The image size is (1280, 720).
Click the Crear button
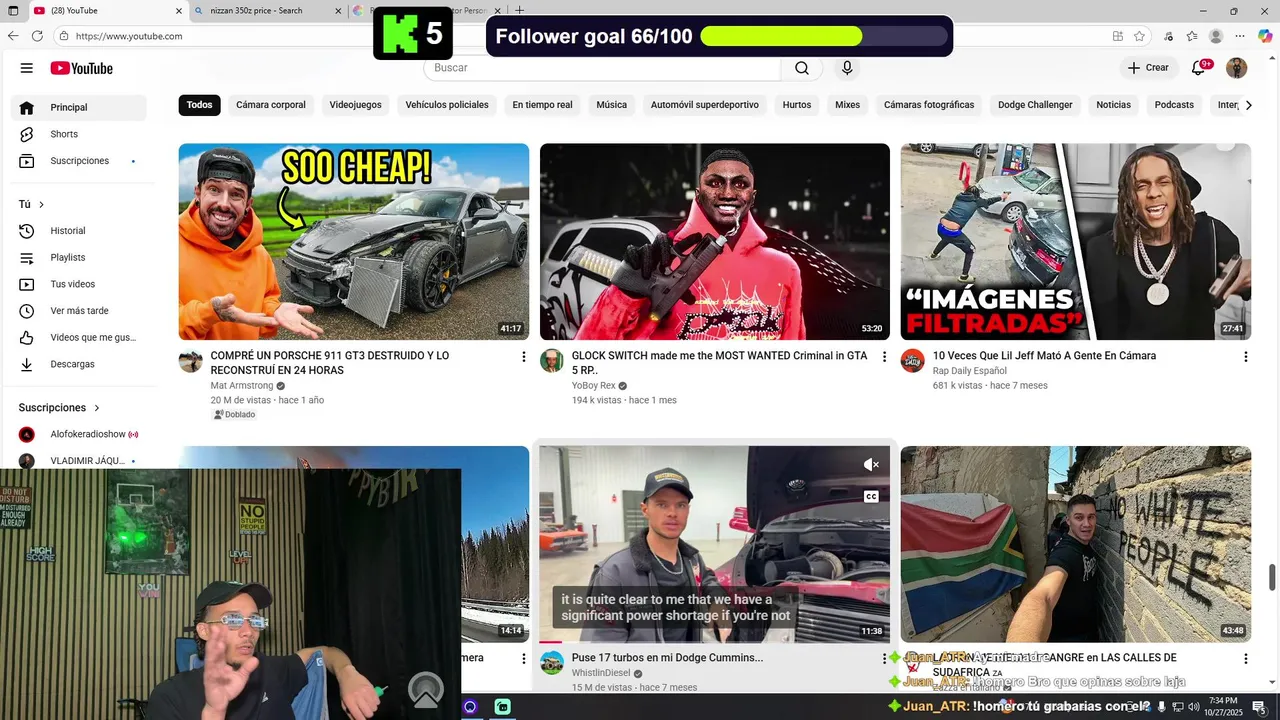(x=1147, y=68)
